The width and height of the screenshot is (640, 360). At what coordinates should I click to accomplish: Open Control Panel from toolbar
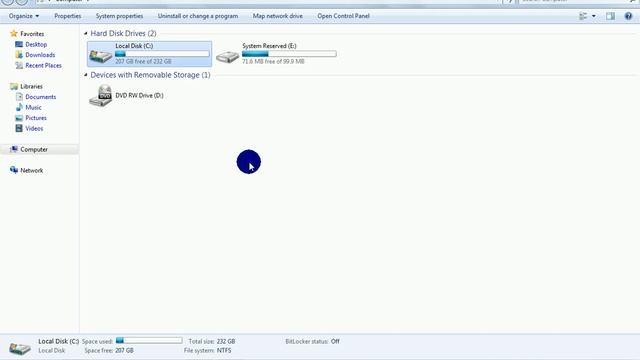[343, 16]
